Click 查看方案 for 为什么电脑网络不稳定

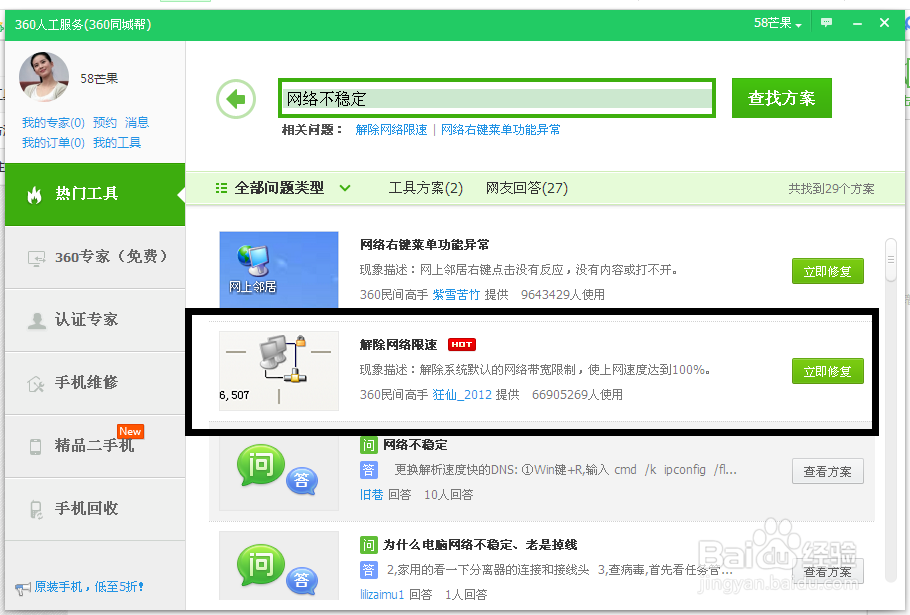click(828, 571)
